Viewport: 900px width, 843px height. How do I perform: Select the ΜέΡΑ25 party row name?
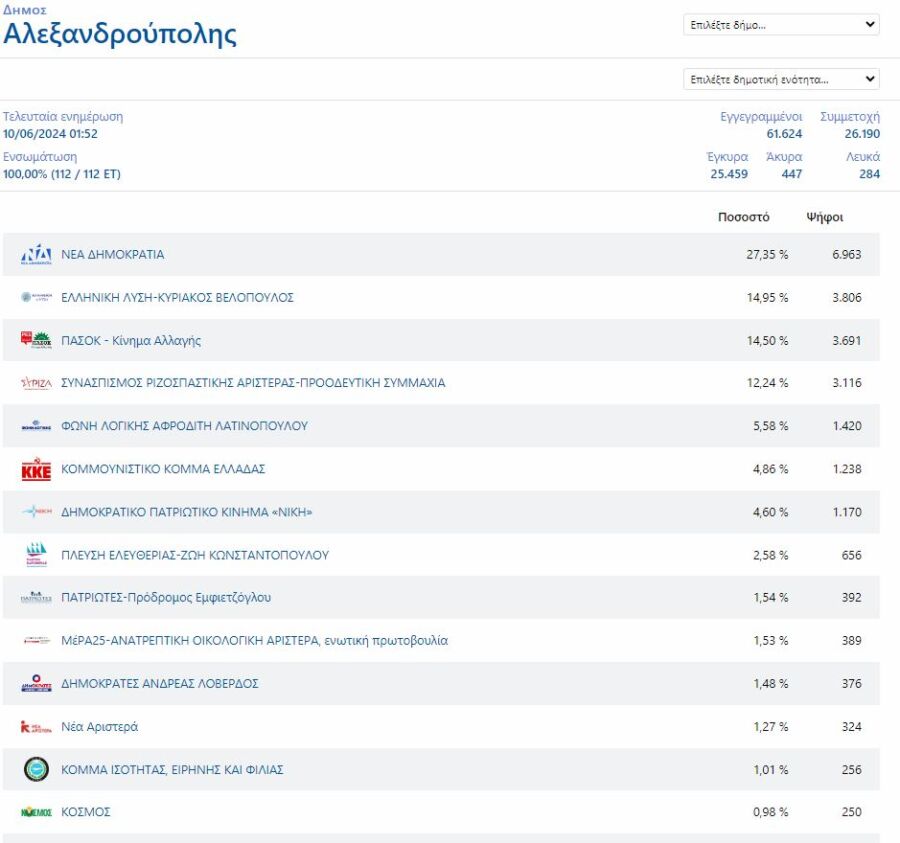point(254,641)
